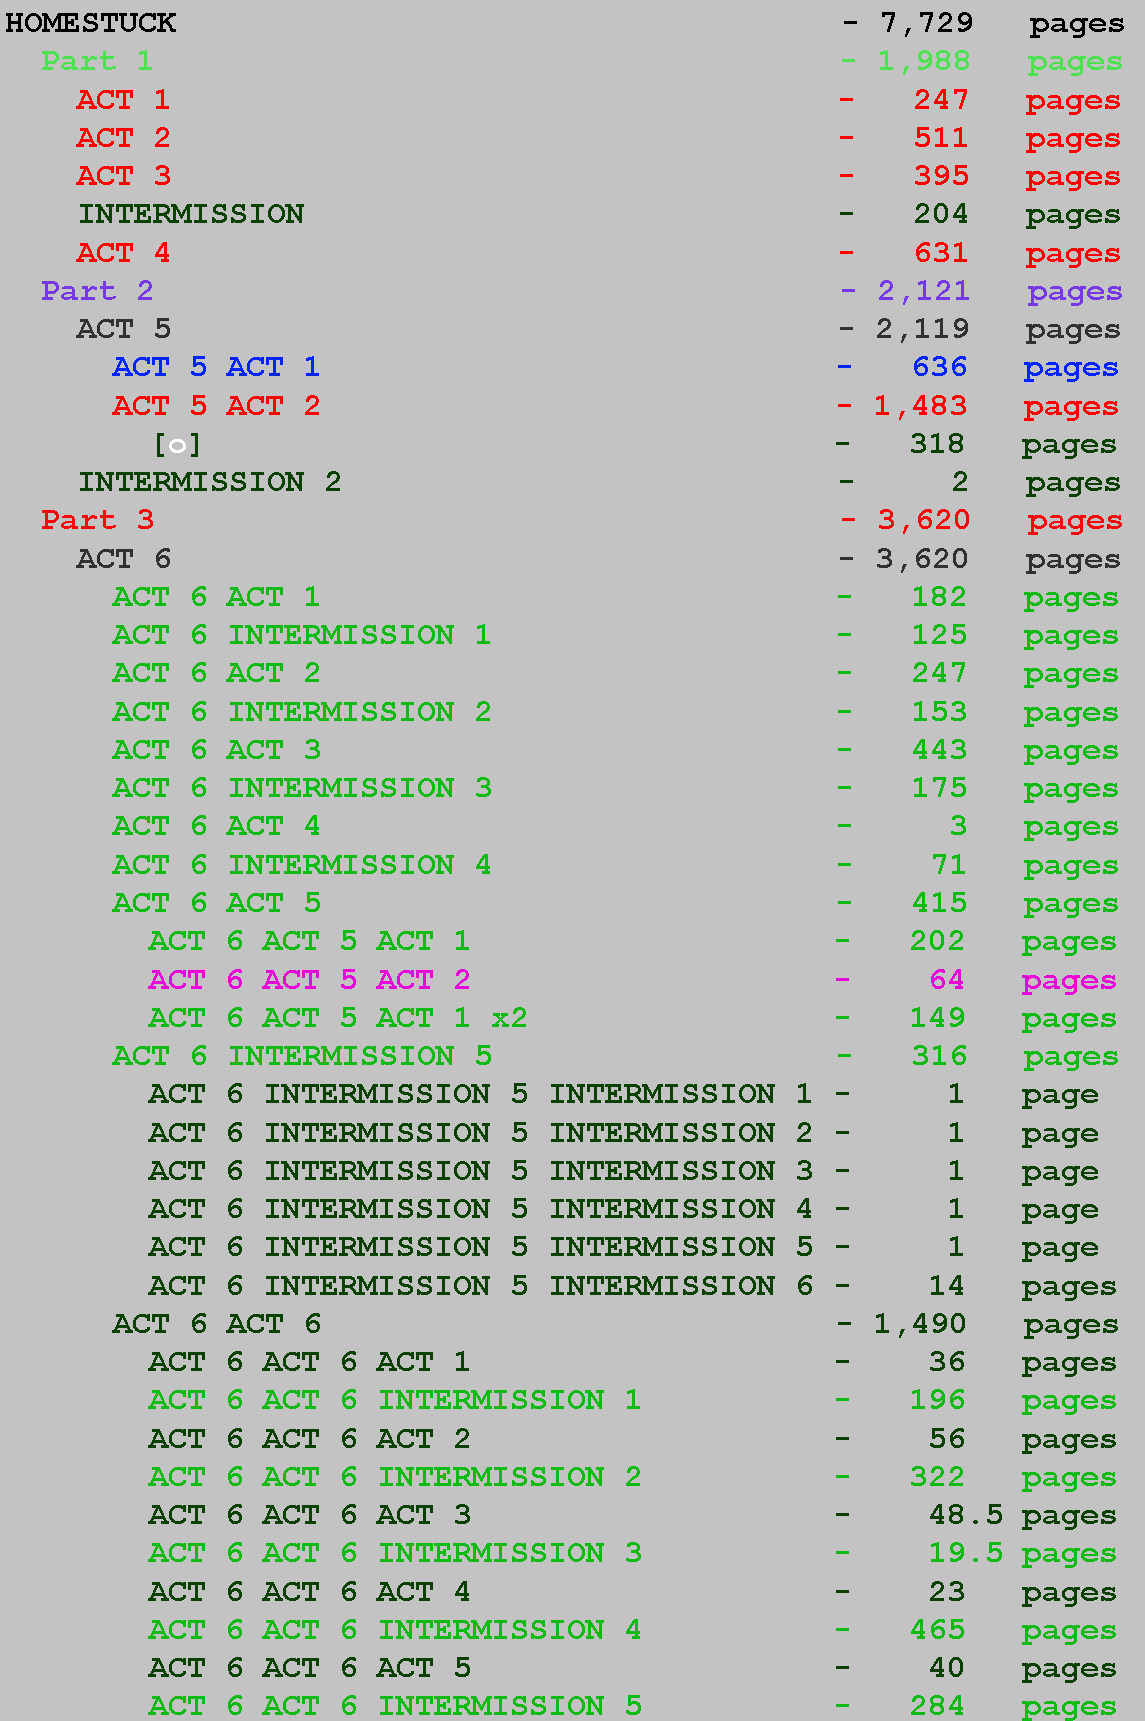Click the total '7,729' page count
This screenshot has width=1145, height=1721.
(x=926, y=23)
